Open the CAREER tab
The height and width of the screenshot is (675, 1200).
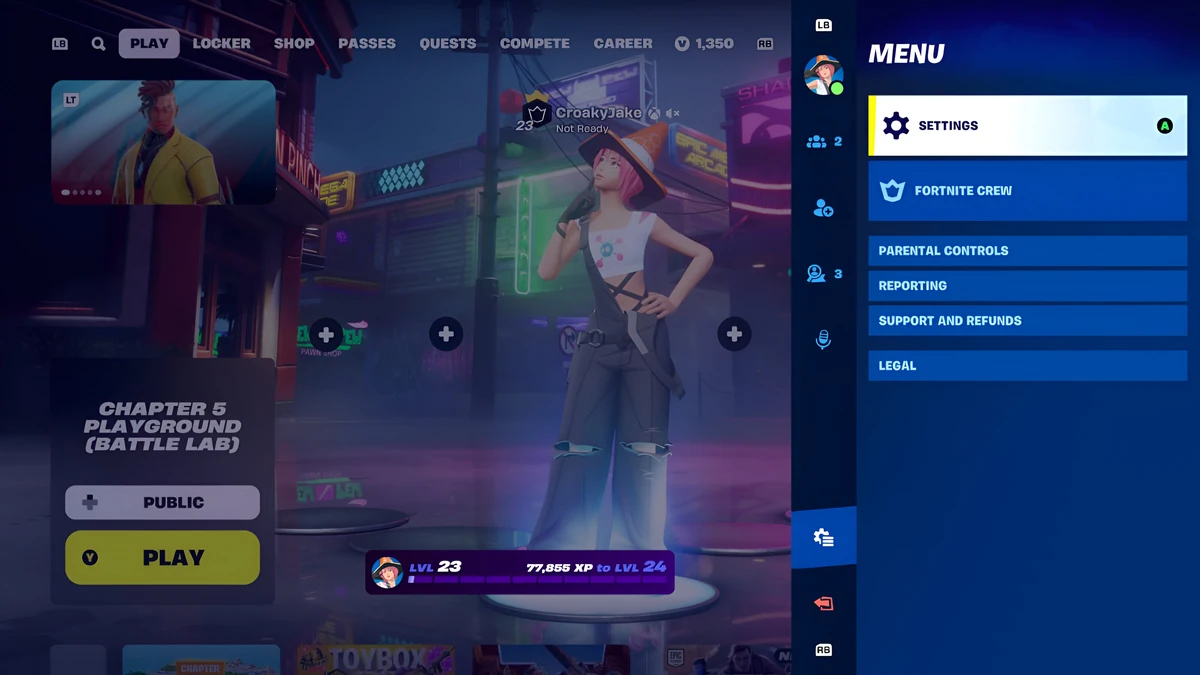tap(622, 43)
